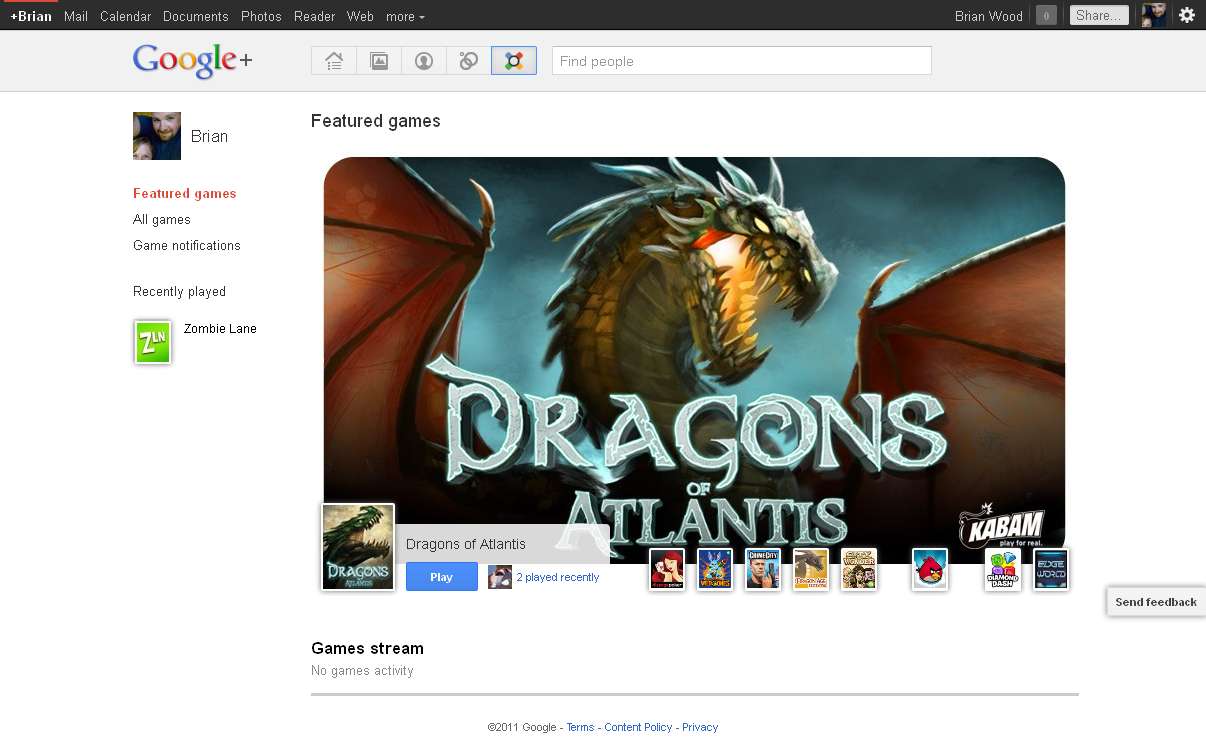Viewport: 1206px width, 738px height.
Task: Select Featured games in sidebar
Action: (185, 193)
